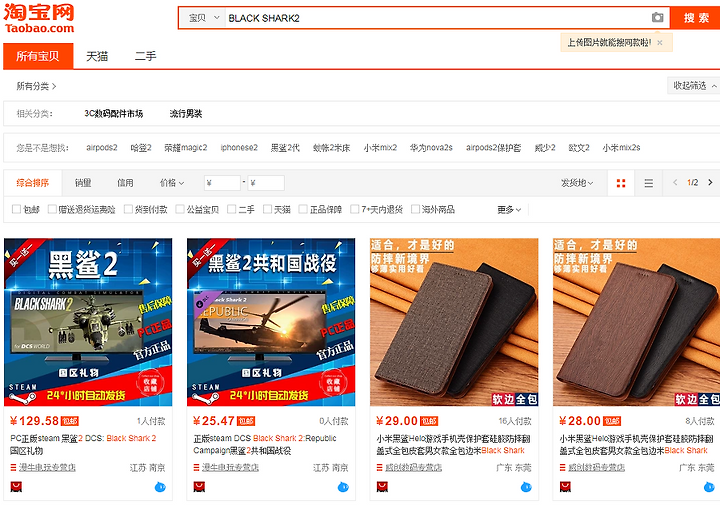The width and height of the screenshot is (720, 505).
Task: Open the 发货地 location dropdown
Action: (x=577, y=183)
